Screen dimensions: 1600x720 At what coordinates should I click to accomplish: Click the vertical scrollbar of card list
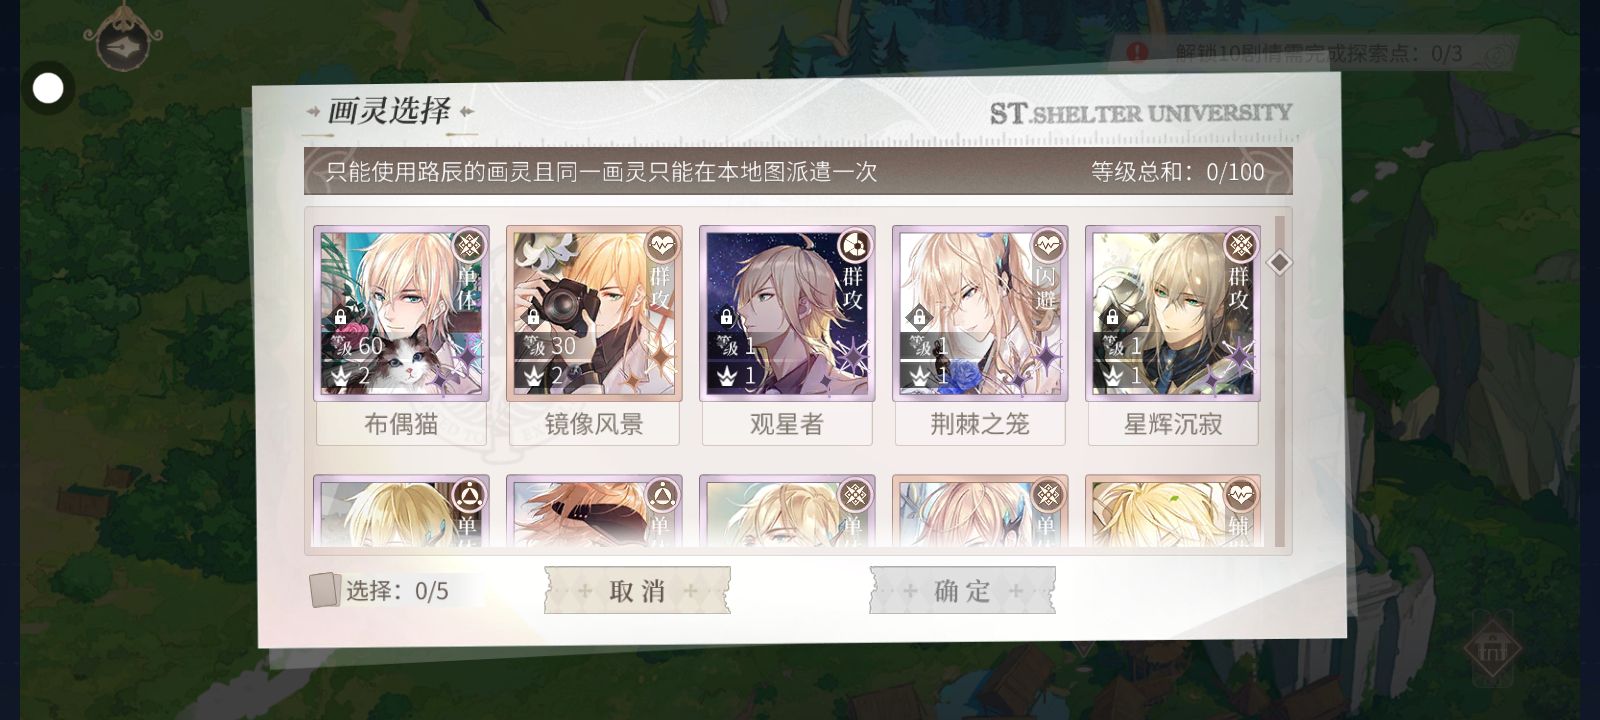[x=1280, y=381]
